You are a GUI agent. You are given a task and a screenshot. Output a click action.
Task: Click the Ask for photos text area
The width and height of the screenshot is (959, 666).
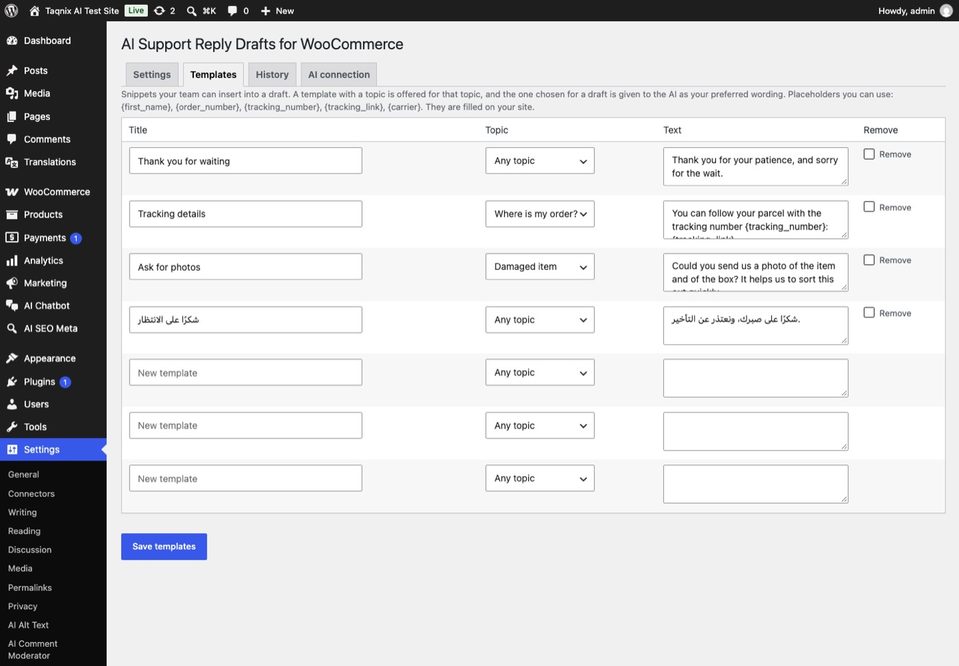755,272
